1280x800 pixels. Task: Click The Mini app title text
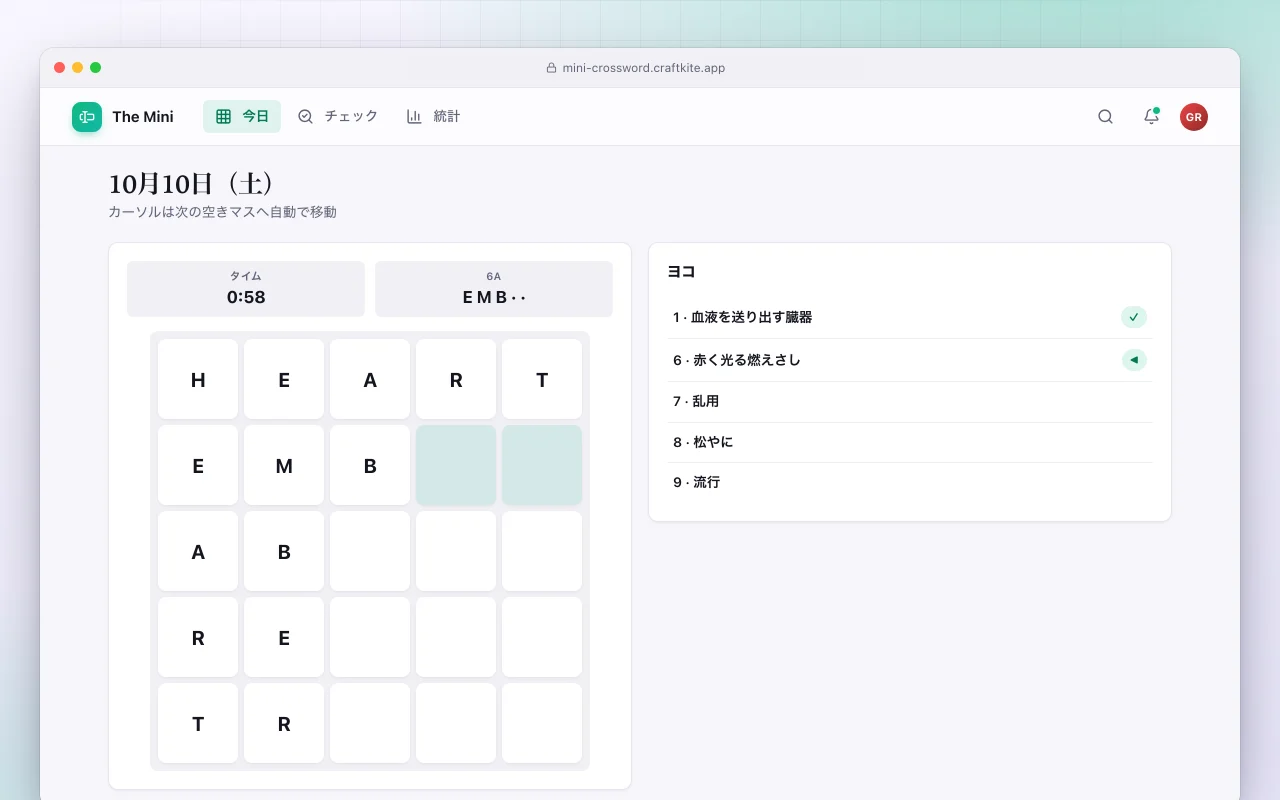pos(143,117)
